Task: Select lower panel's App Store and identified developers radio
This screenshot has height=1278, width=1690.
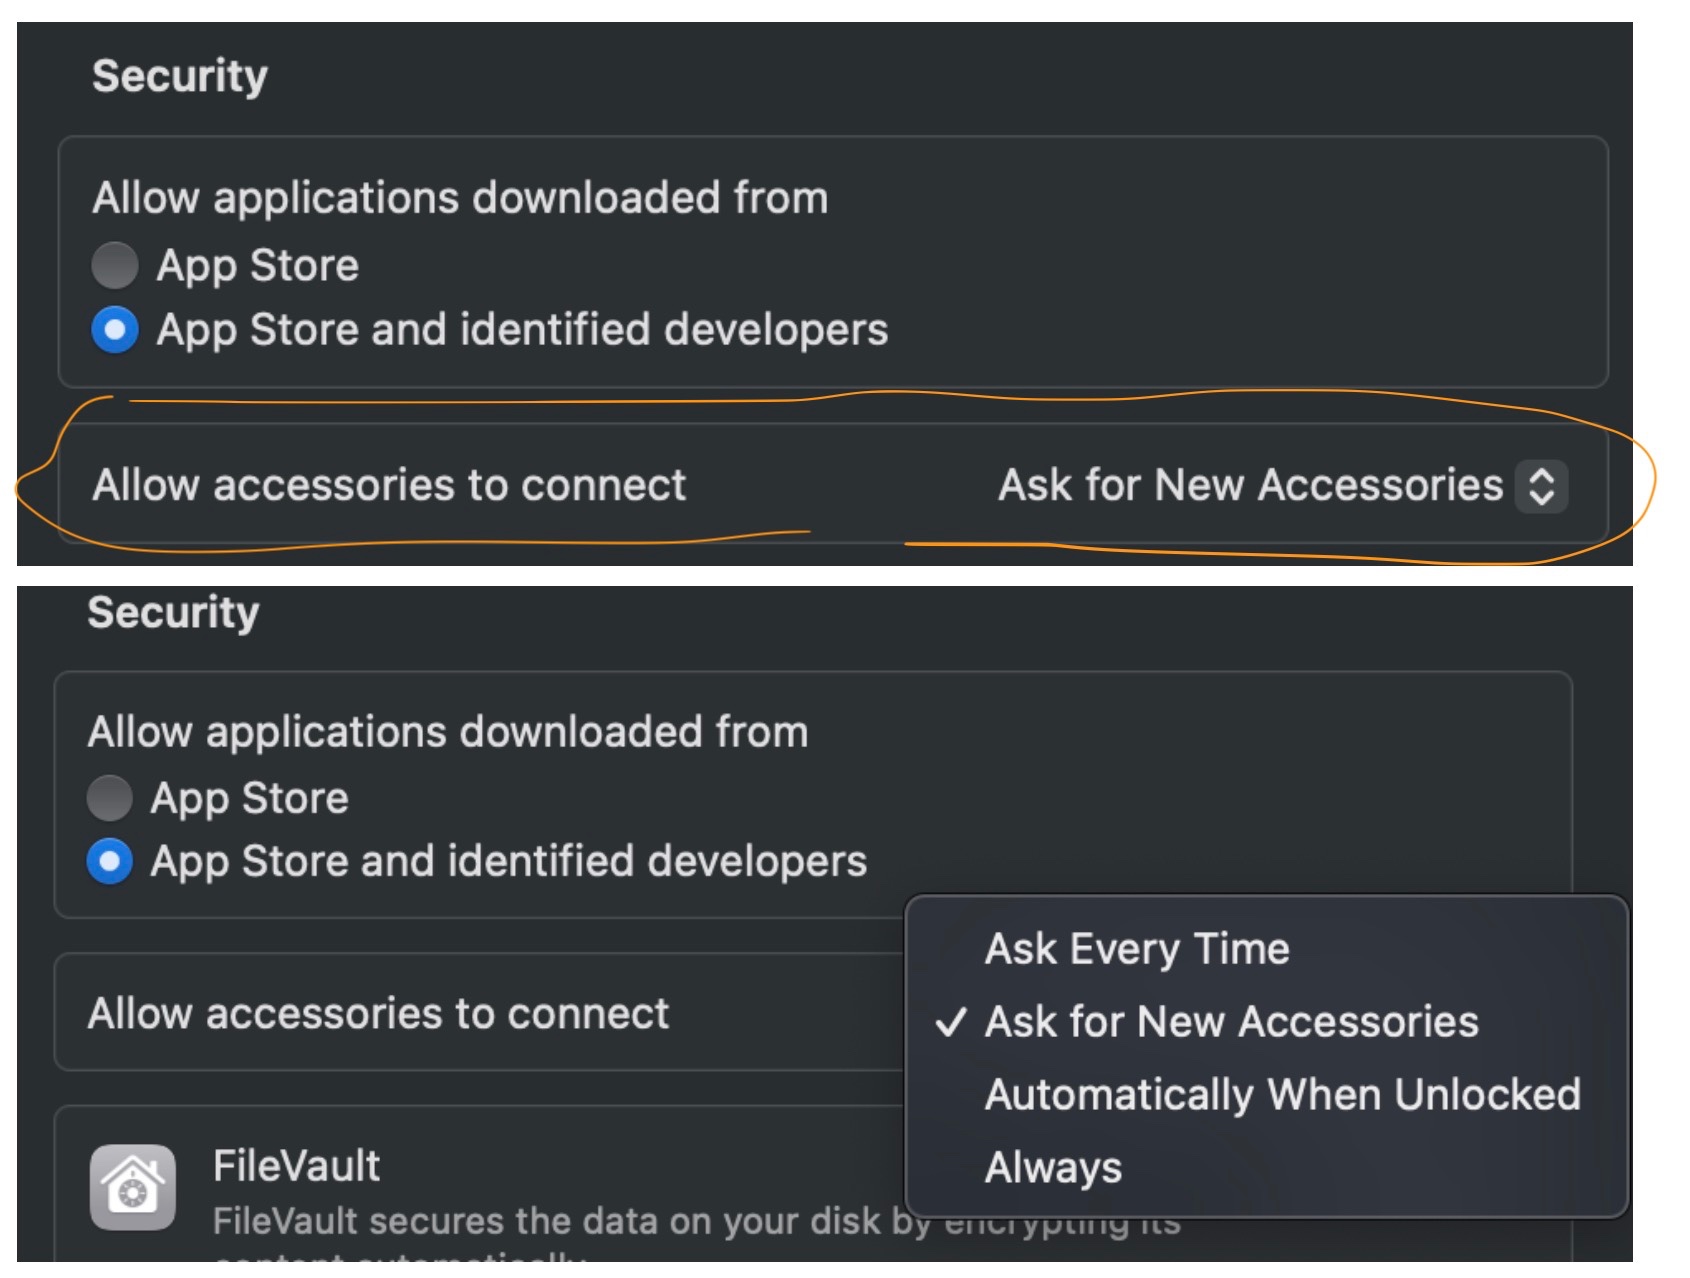Action: pyautogui.click(x=109, y=861)
